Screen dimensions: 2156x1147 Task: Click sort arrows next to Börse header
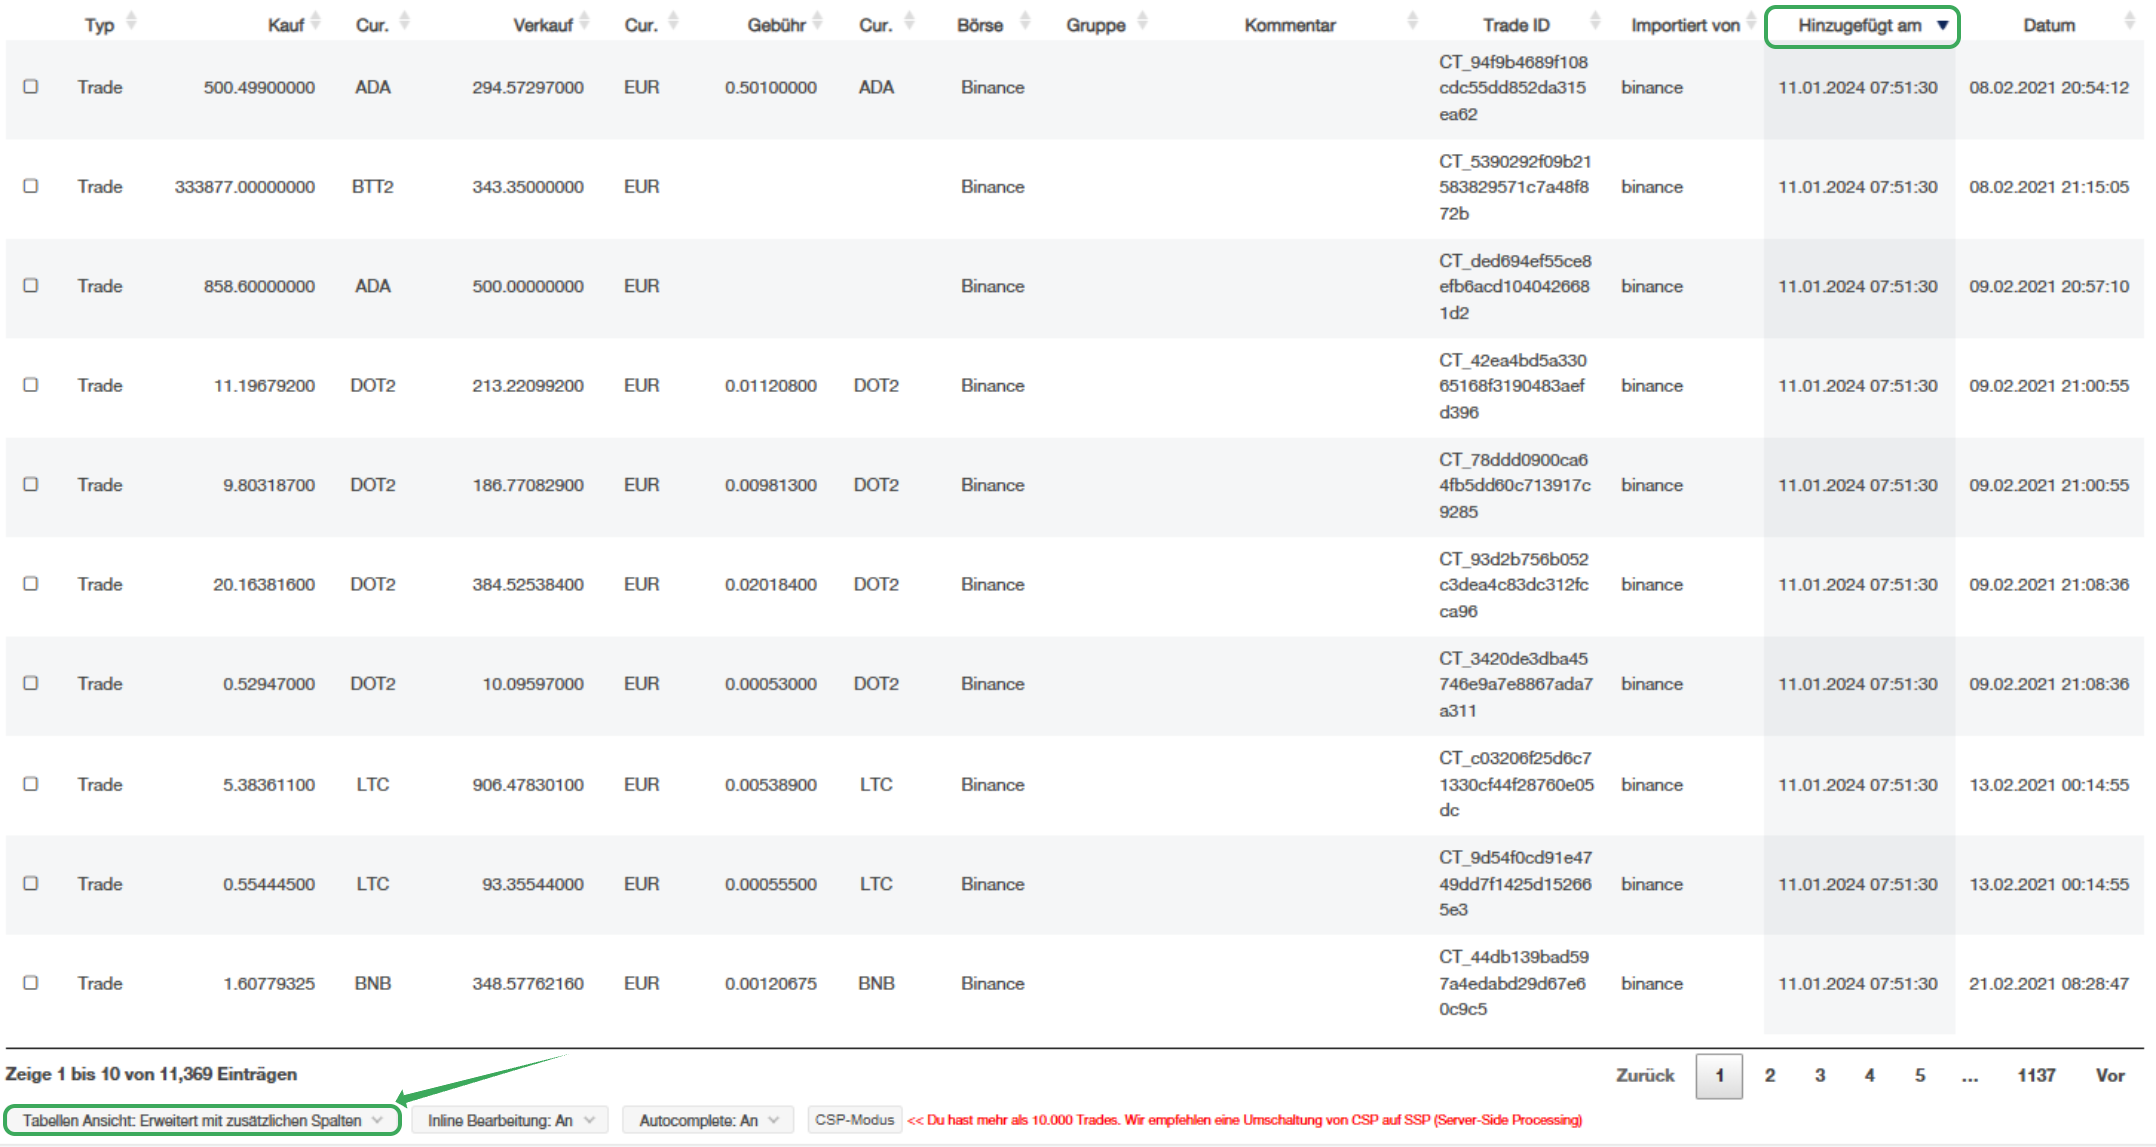point(1025,22)
